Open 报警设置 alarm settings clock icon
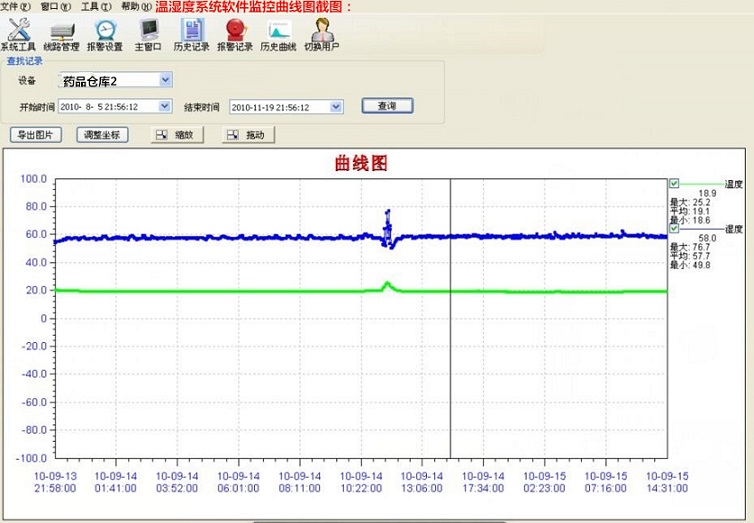The height and width of the screenshot is (523, 754). [105, 35]
